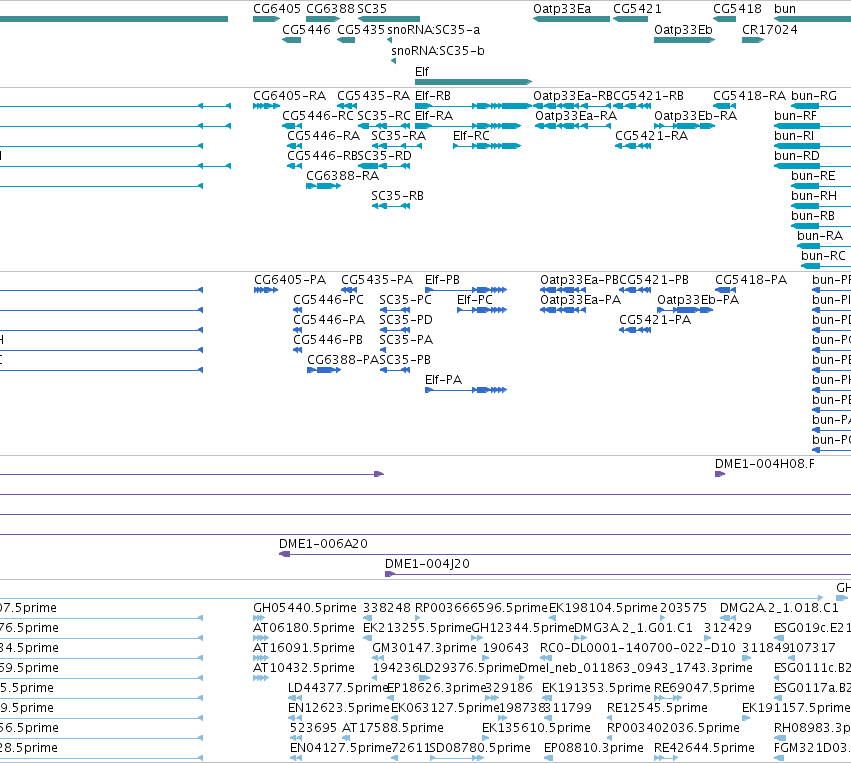Image resolution: width=851 pixels, height=763 pixels.
Task: Open the bun-RH transcript label
Action: (814, 196)
